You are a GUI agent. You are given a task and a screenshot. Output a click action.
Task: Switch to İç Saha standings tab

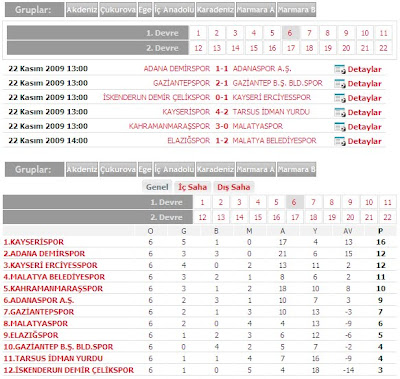click(193, 187)
